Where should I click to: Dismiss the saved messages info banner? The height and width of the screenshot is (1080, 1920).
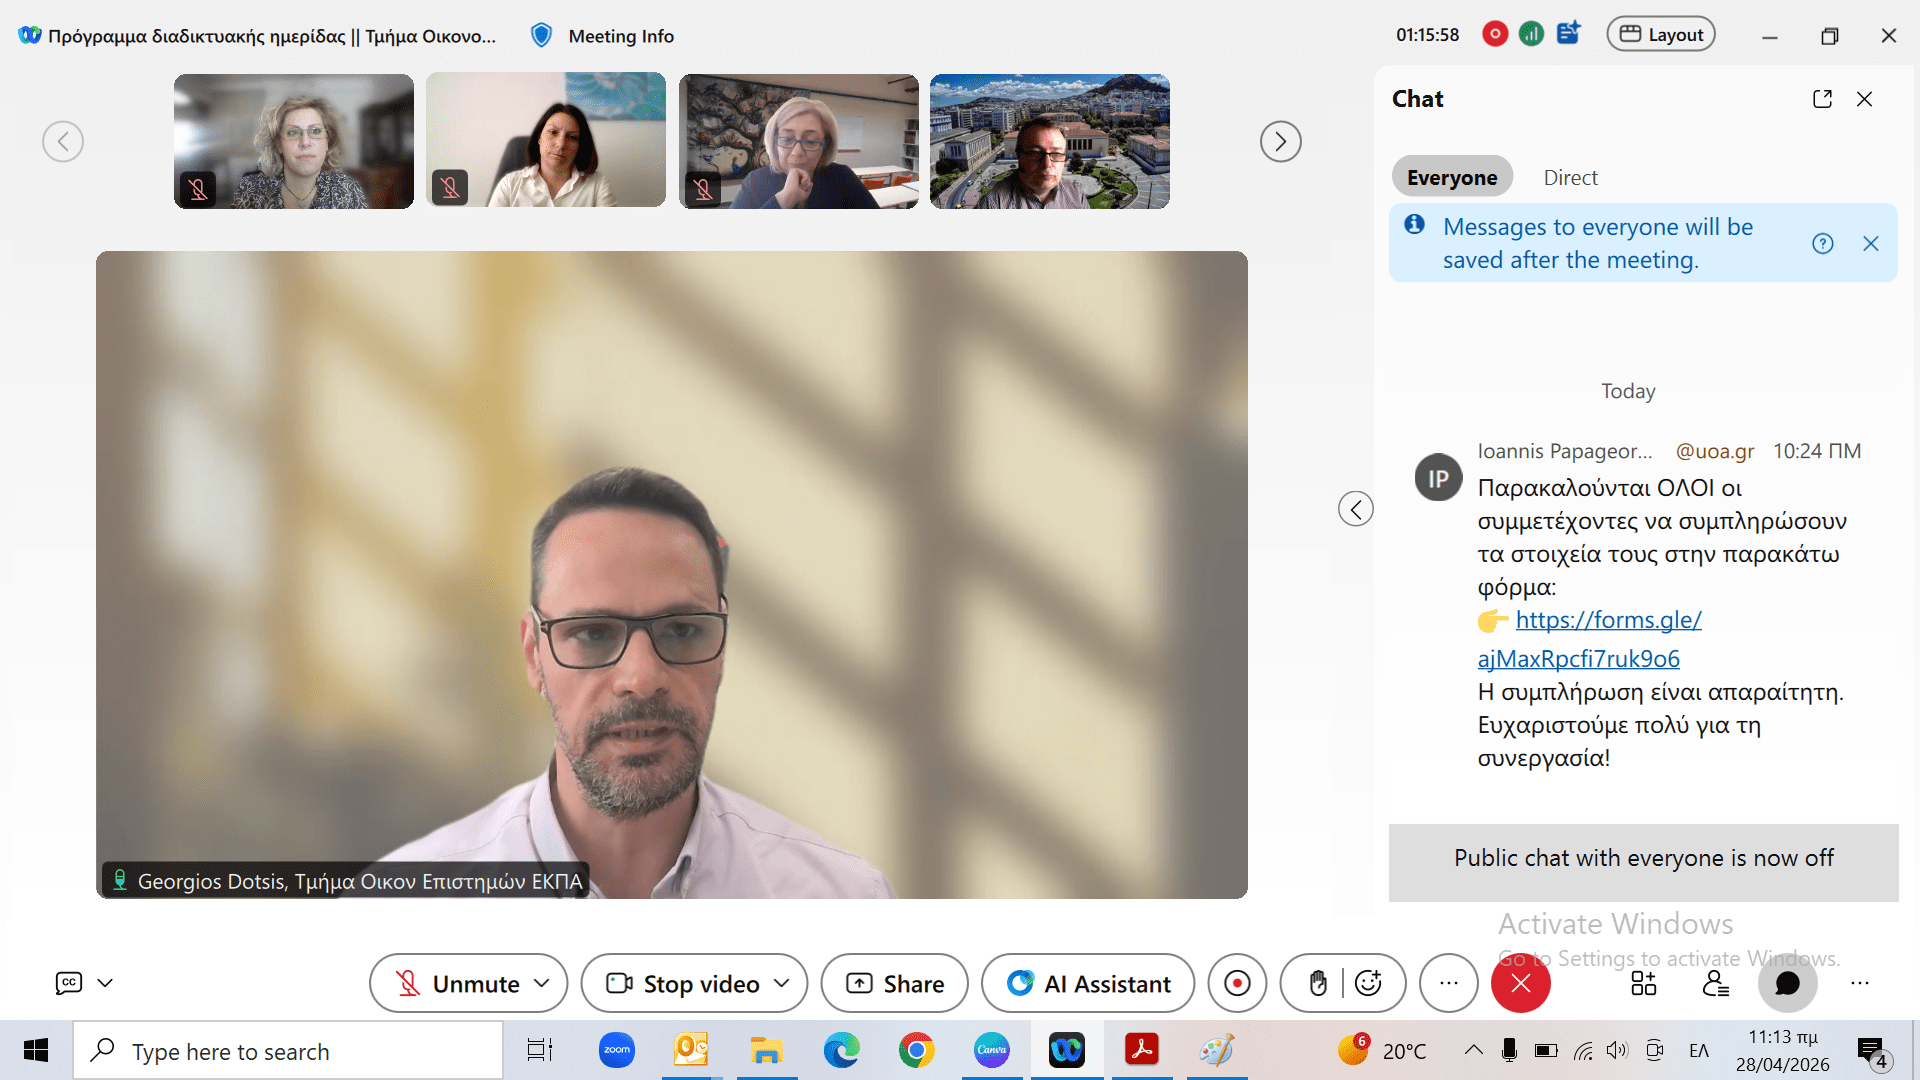[x=1871, y=243]
